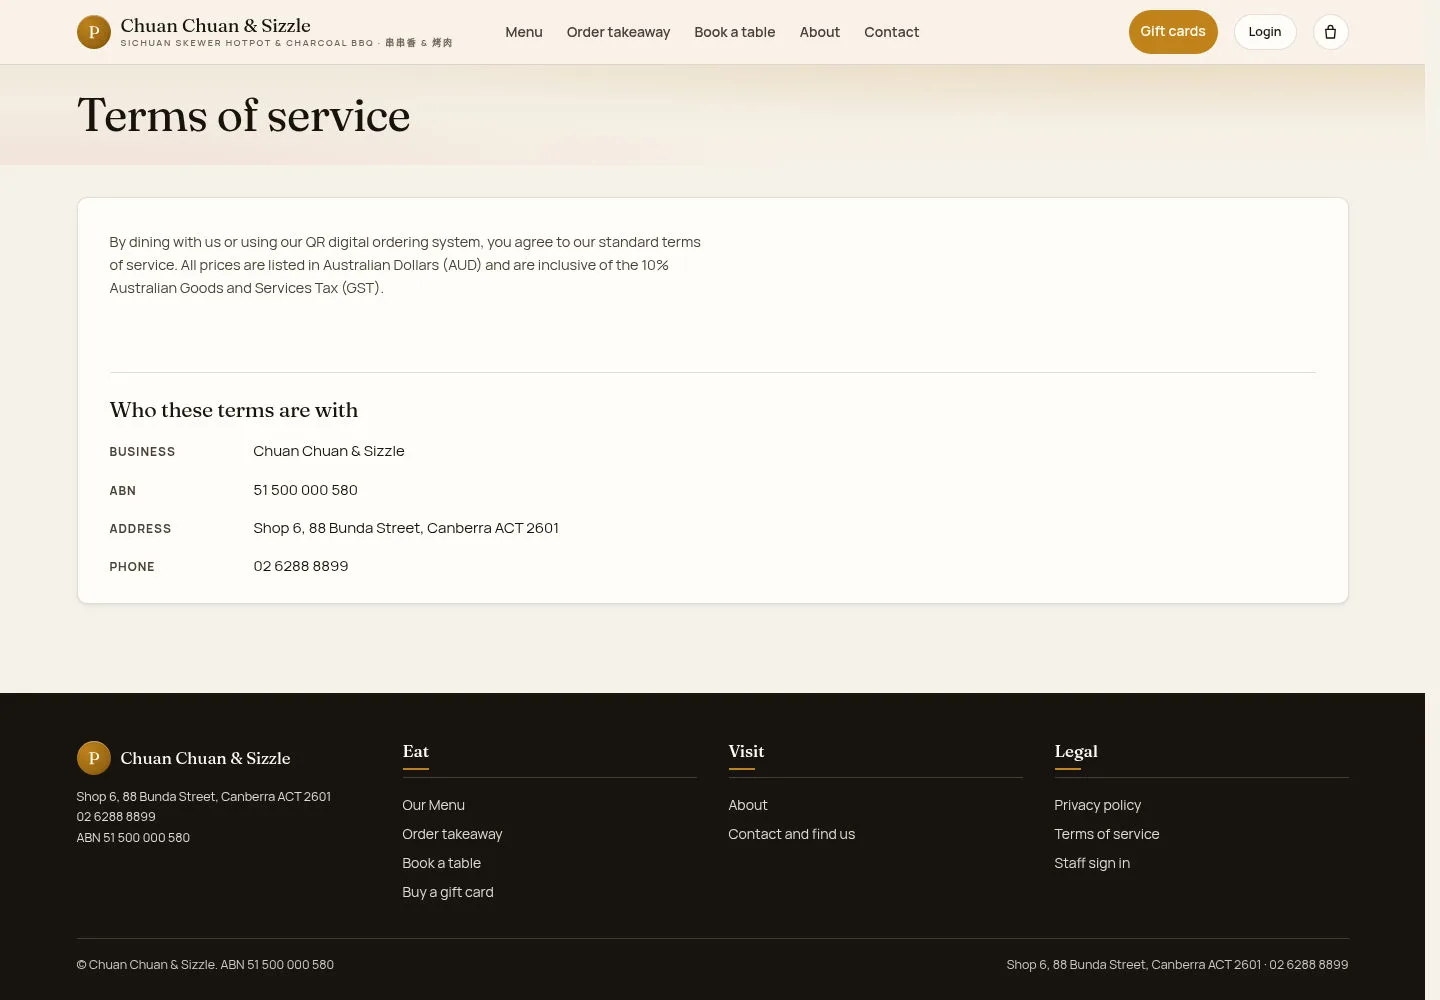Click the business name value in the card
Screen dimensions: 1440x1000
[x=329, y=451]
